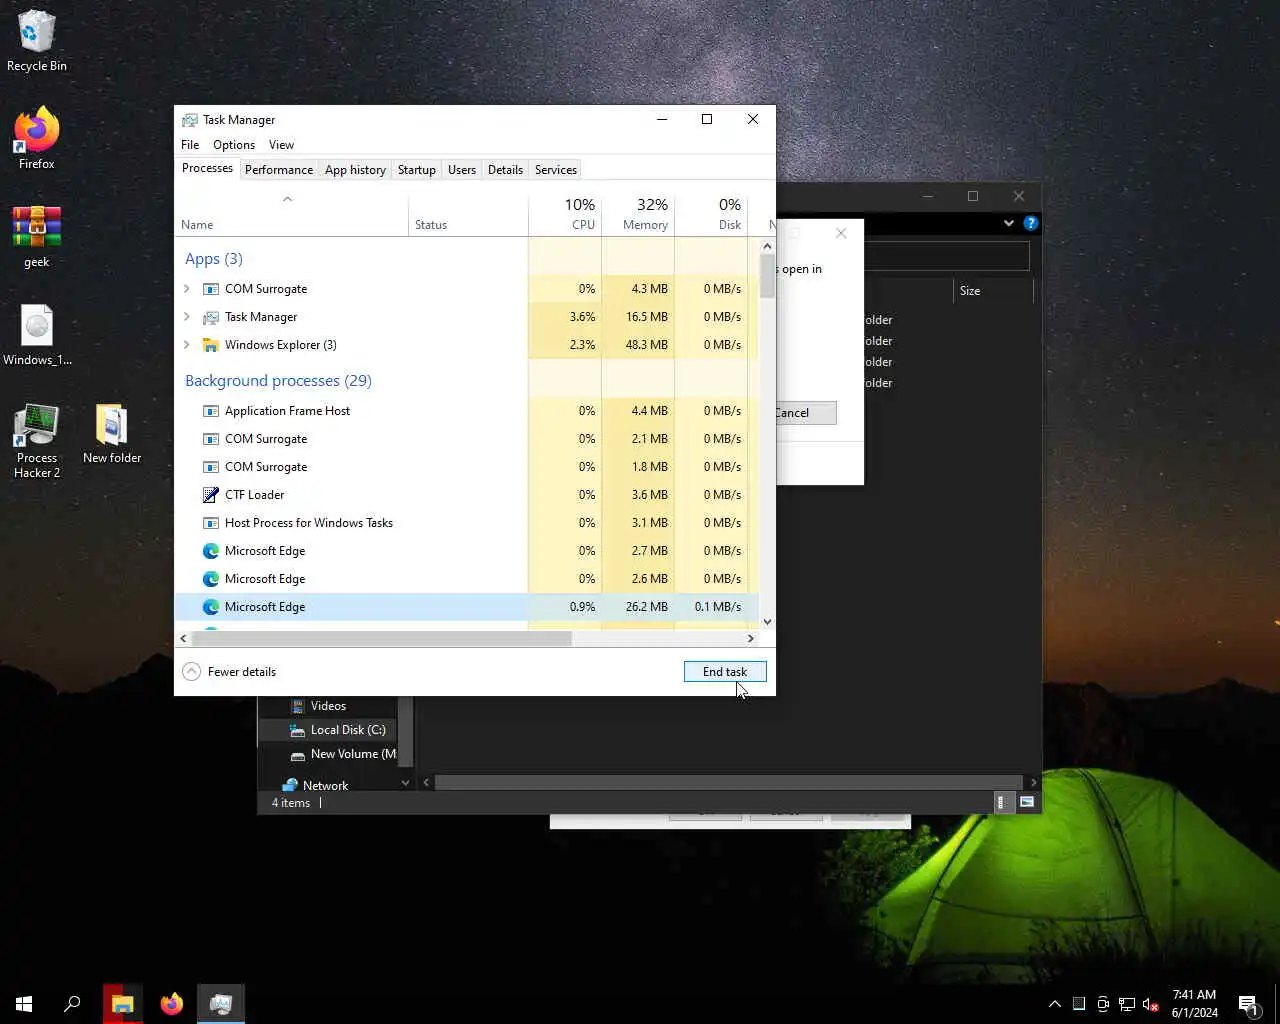This screenshot has width=1280, height=1024.
Task: Select Host Process for Windows Tasks row
Action: 466,523
